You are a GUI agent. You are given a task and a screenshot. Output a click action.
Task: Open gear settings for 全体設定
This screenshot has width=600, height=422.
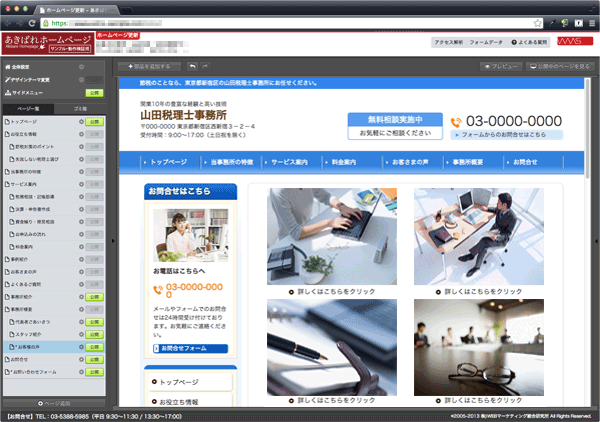coord(80,66)
